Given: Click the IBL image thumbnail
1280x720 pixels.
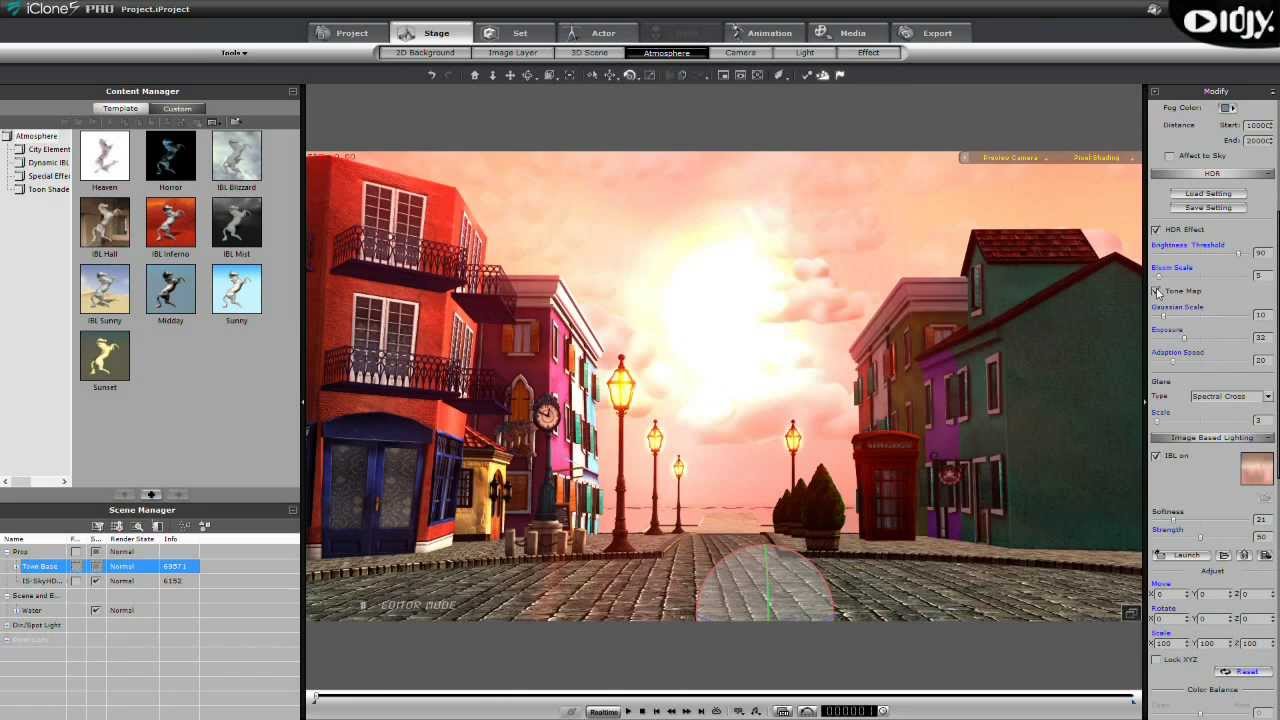Looking at the screenshot, I should coord(1257,468).
